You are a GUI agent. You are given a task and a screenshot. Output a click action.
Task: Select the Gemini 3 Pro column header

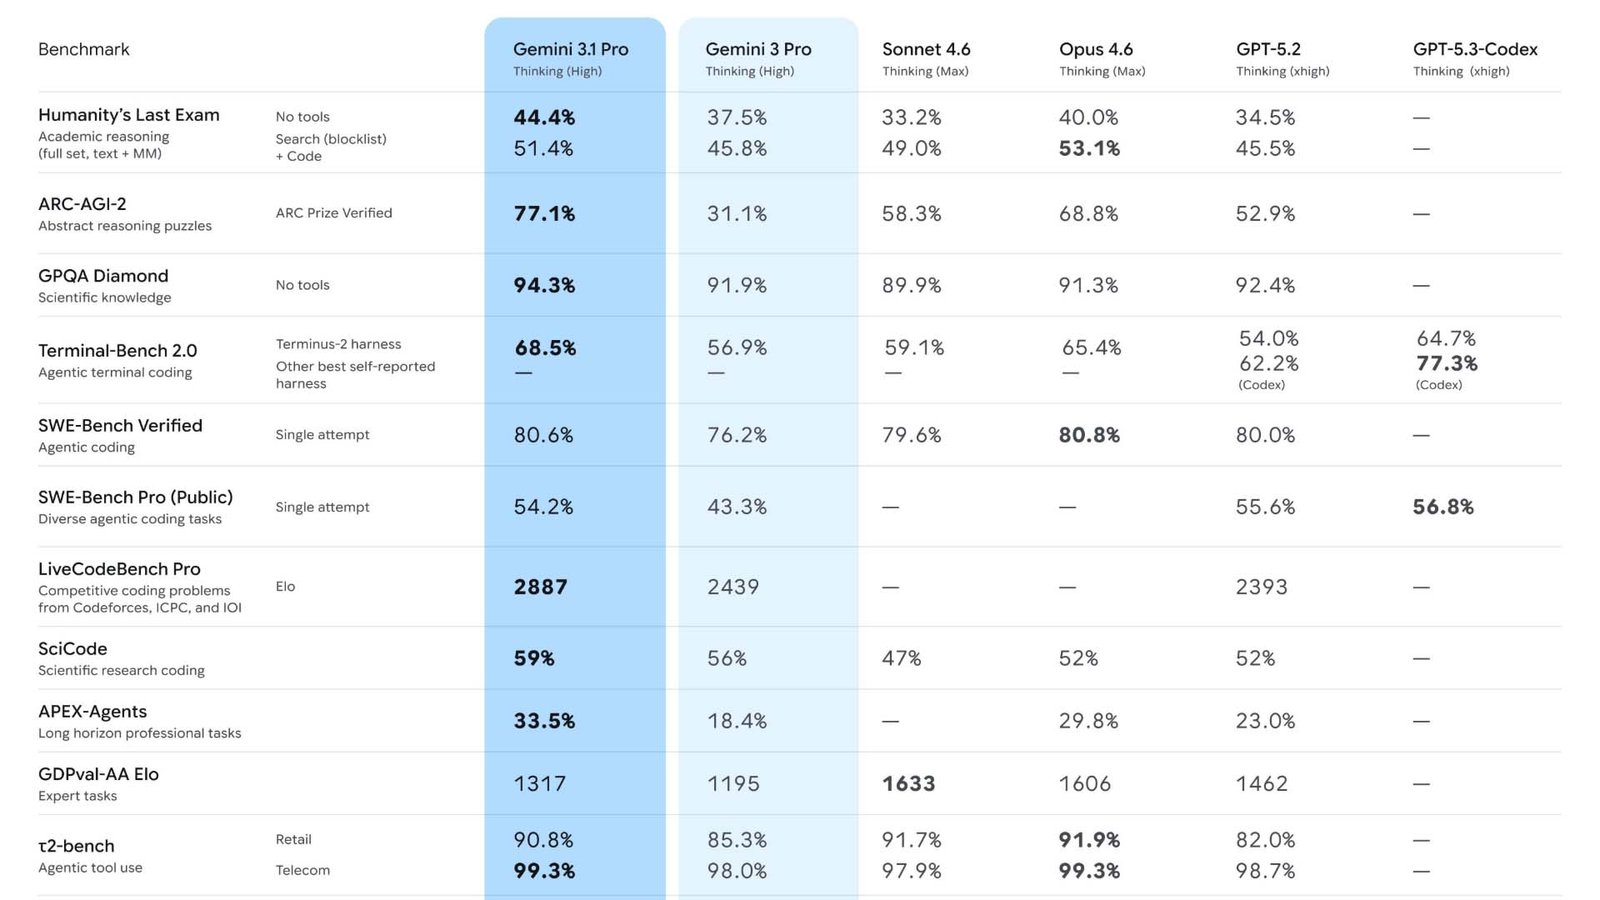758,49
